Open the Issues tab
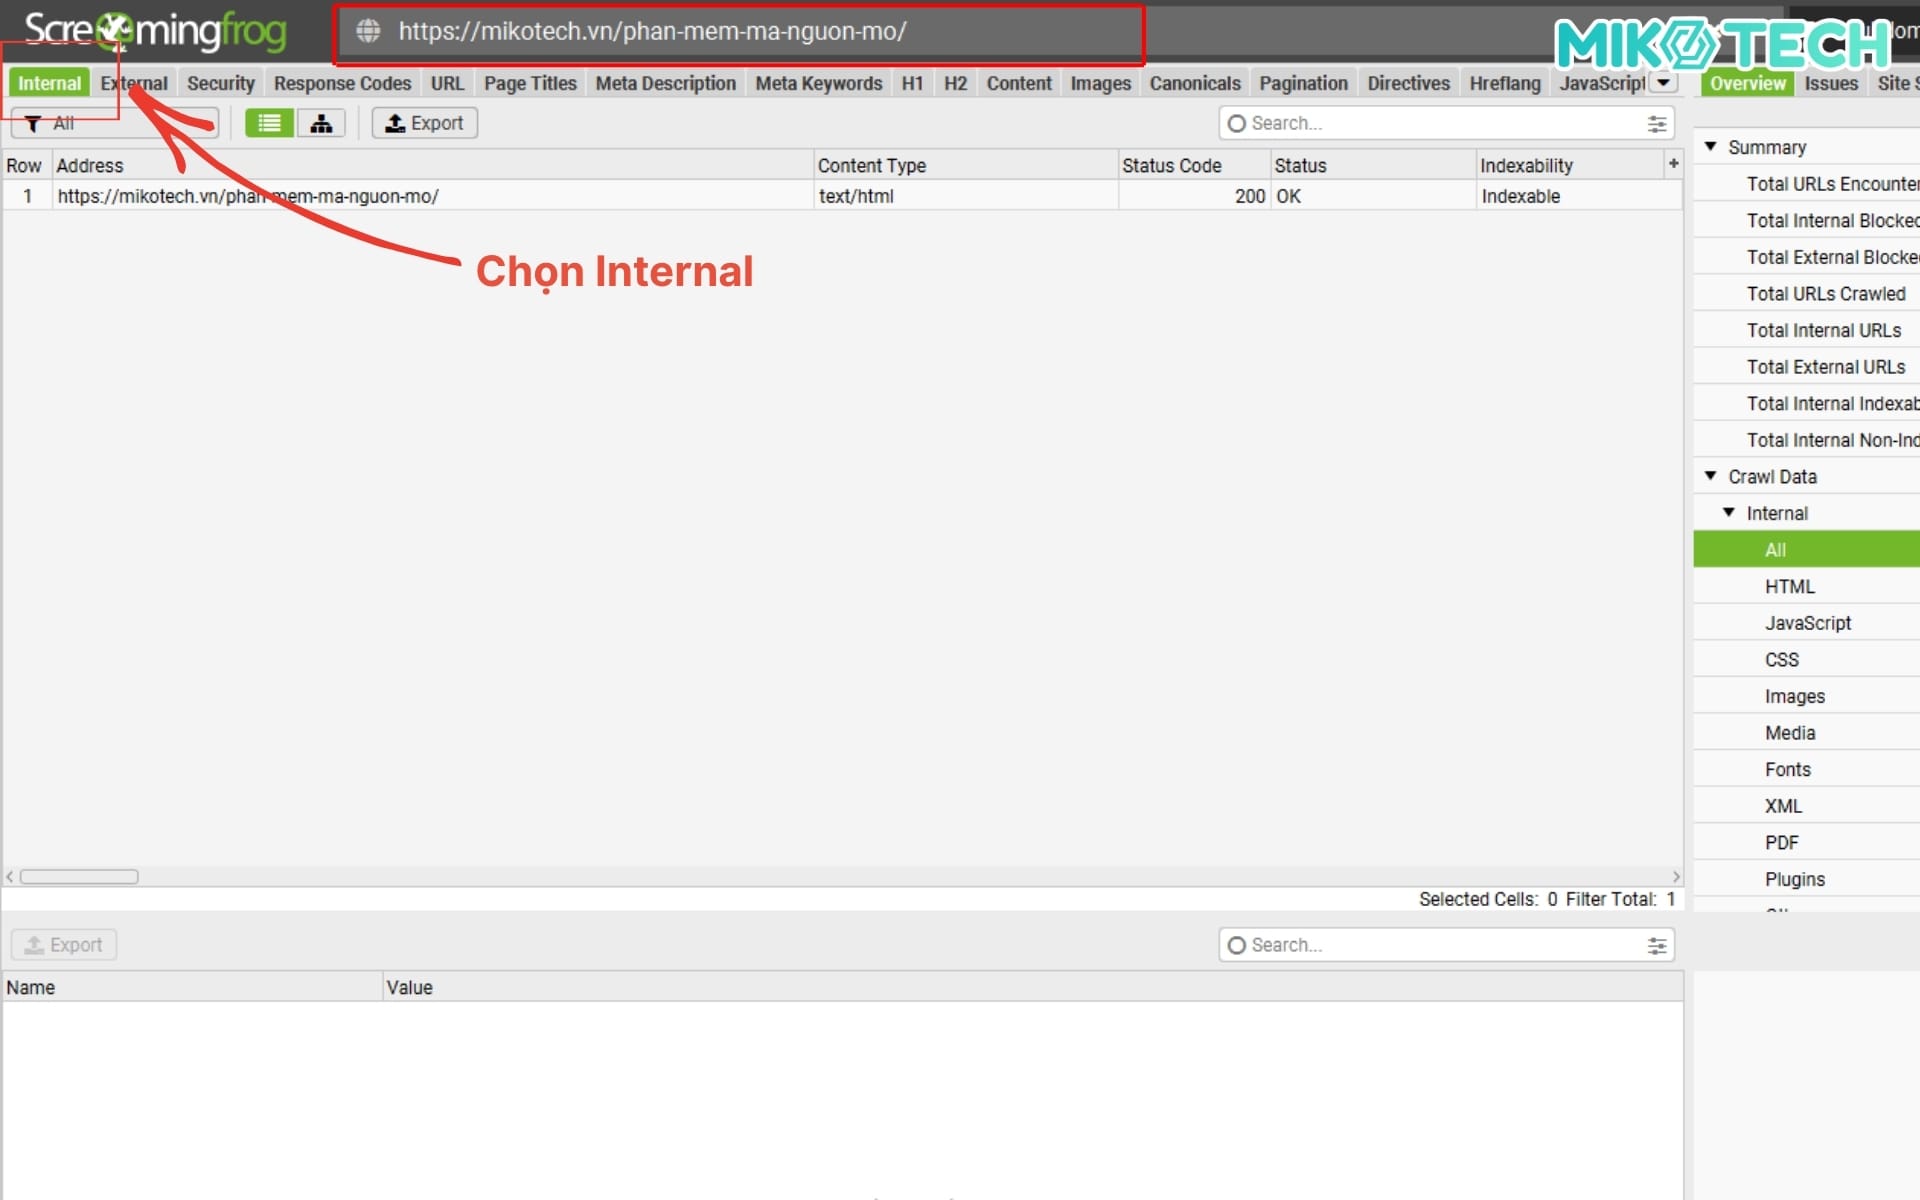The image size is (1920, 1200). pos(1831,83)
